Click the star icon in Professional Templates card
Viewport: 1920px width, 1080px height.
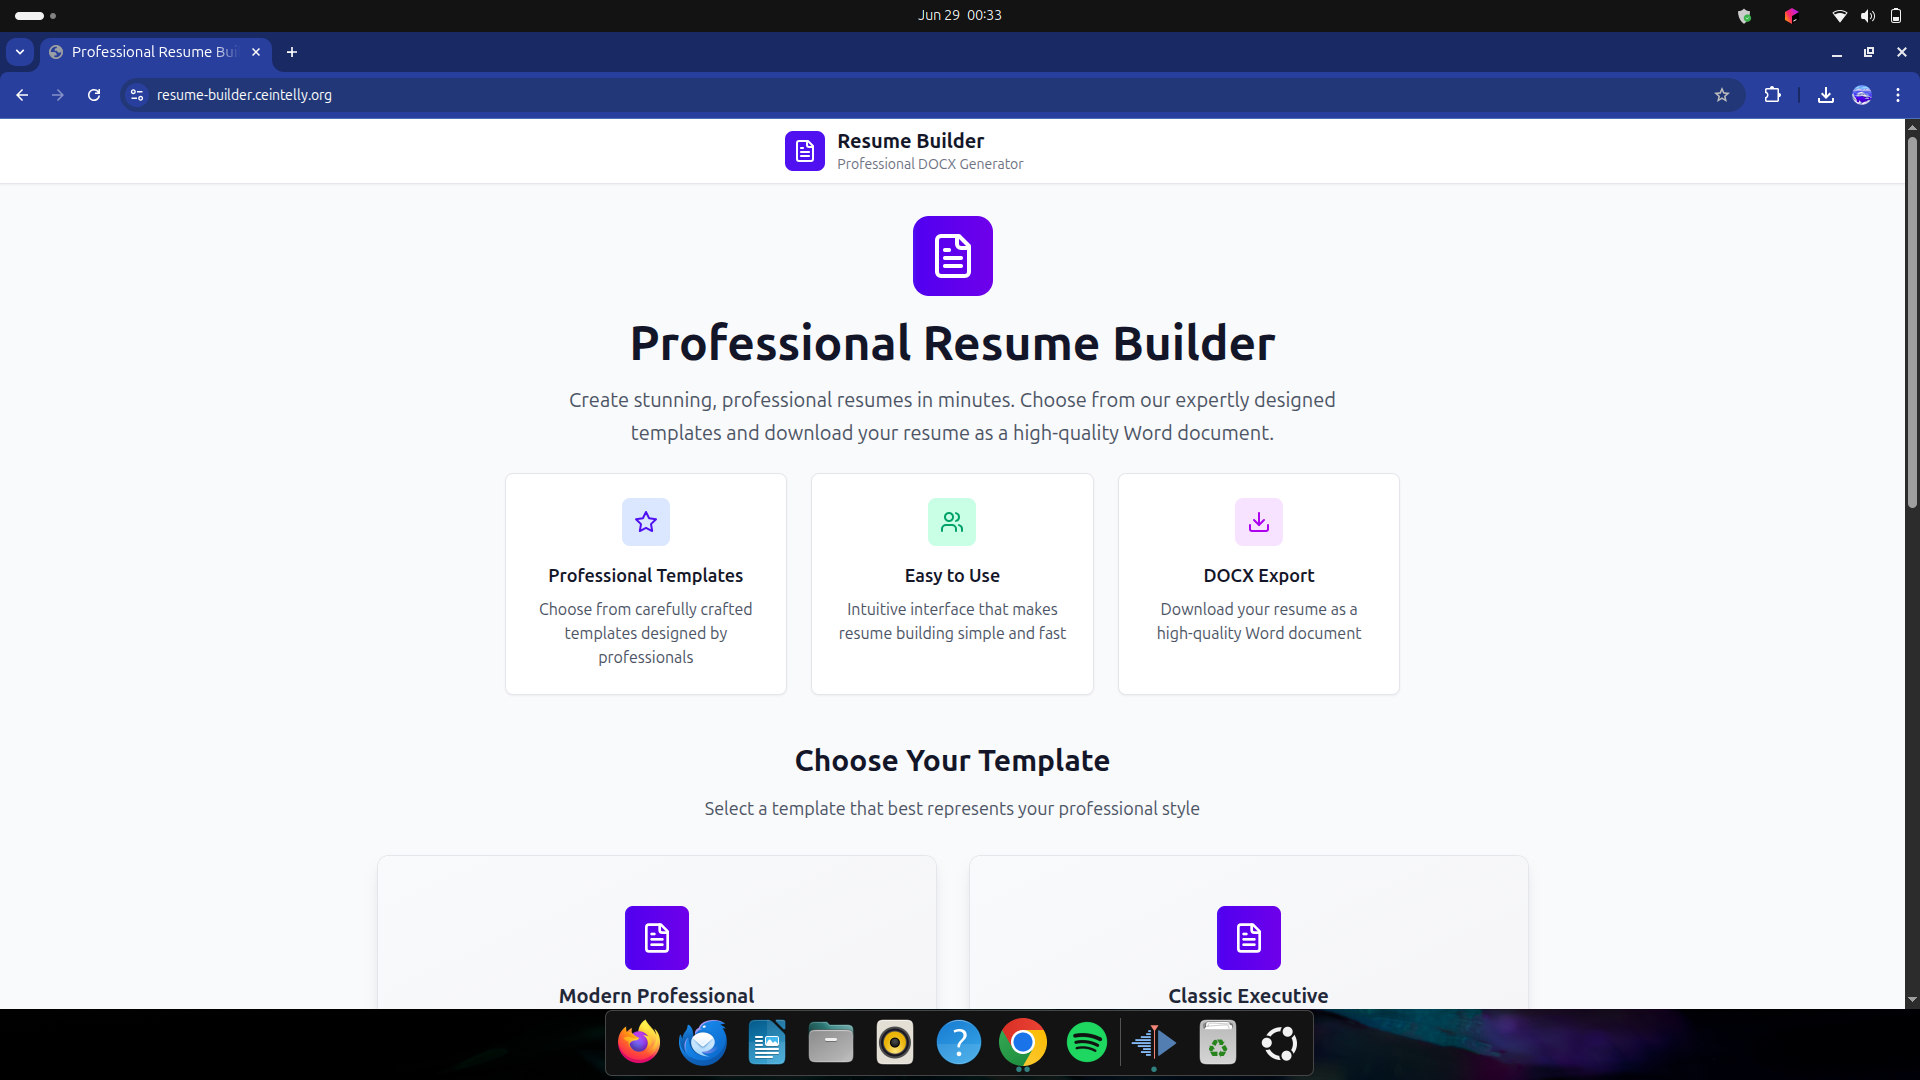645,522
